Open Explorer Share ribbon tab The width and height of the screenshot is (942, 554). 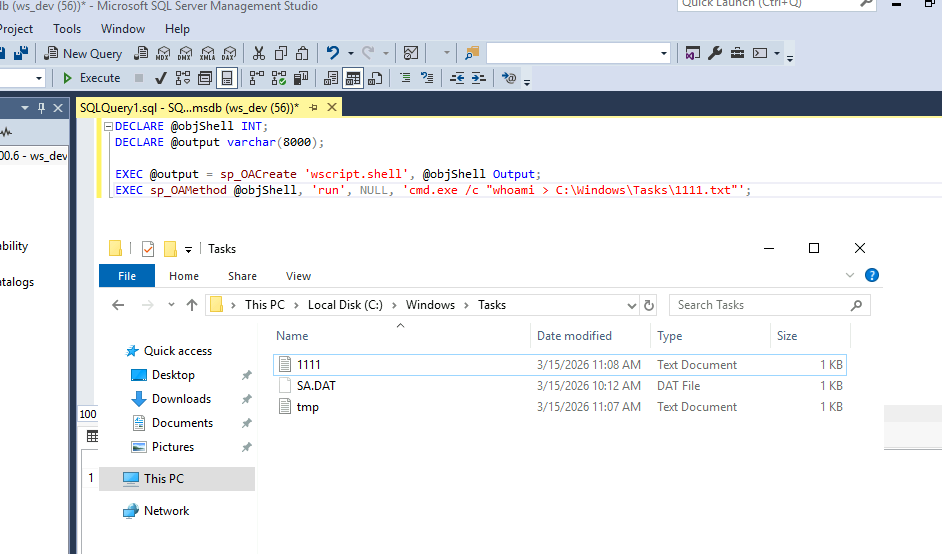coord(242,276)
